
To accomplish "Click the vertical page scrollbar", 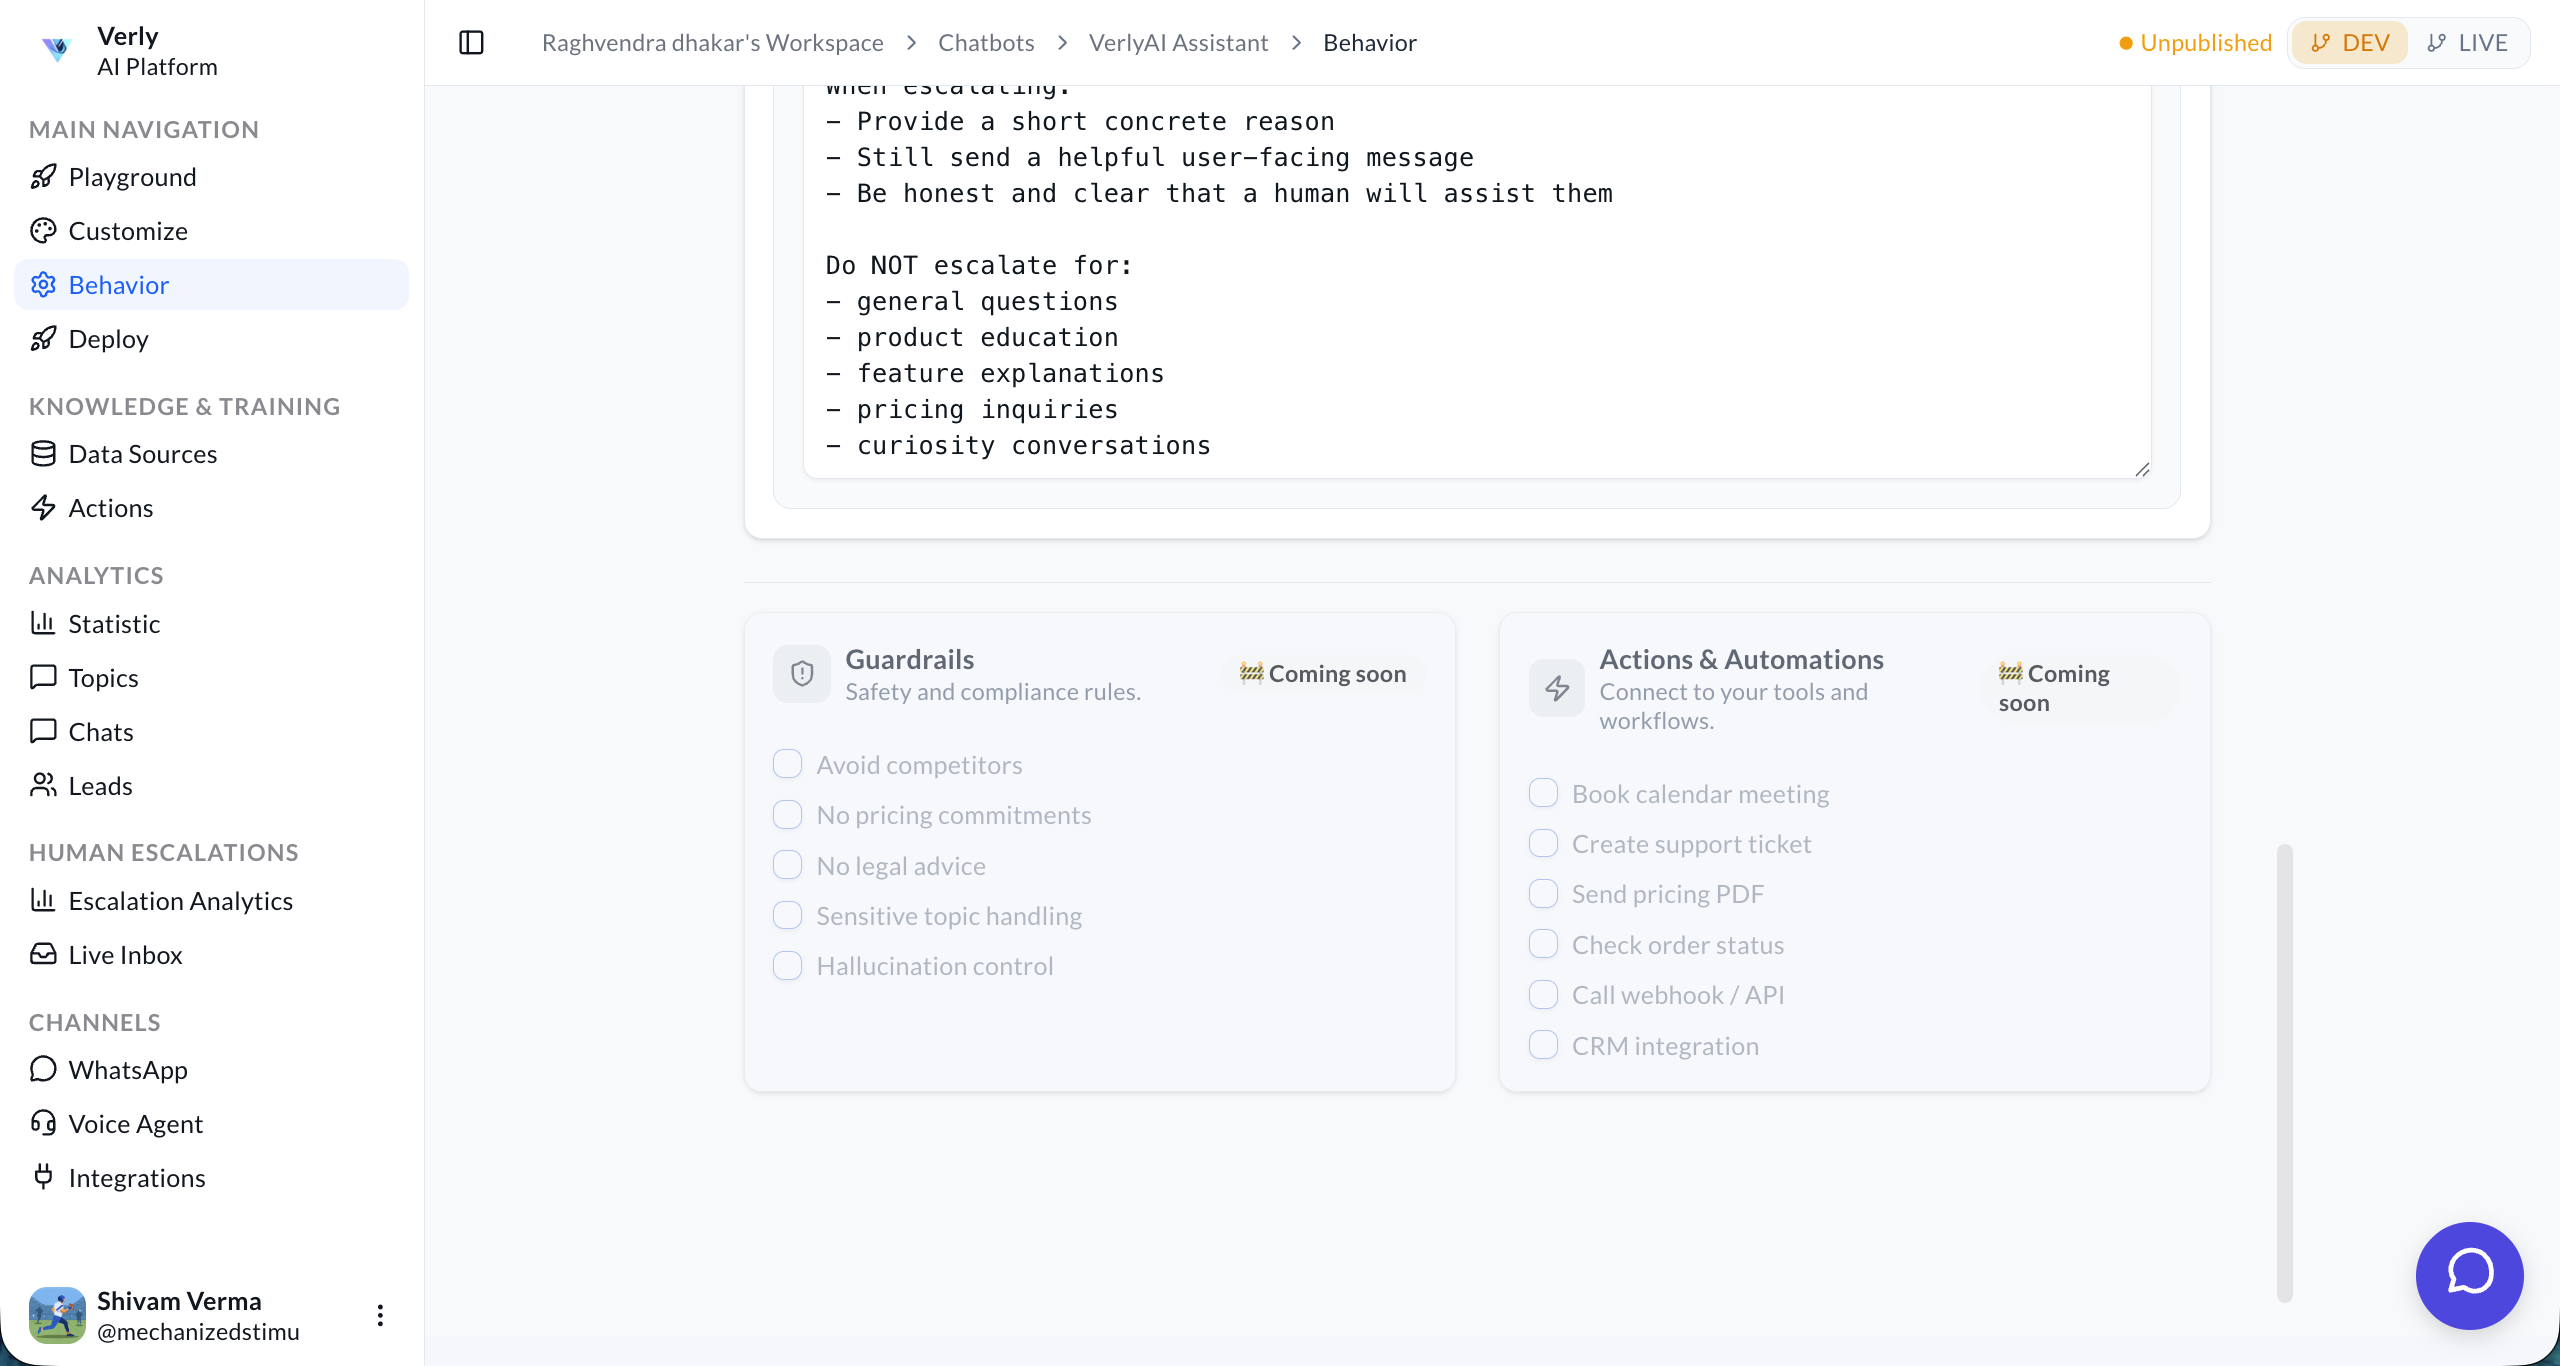I will click(2284, 1072).
